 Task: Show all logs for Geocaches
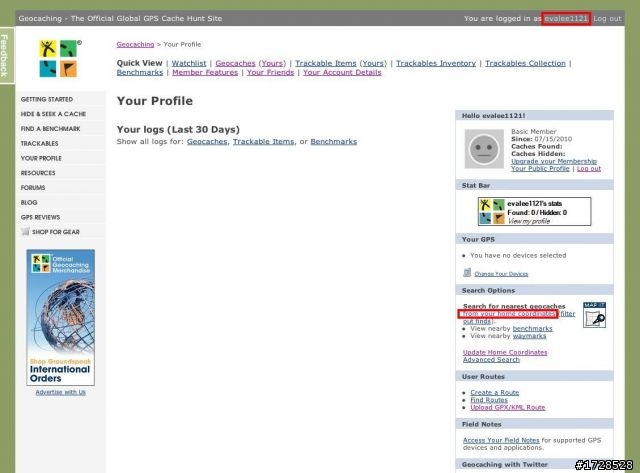207,142
